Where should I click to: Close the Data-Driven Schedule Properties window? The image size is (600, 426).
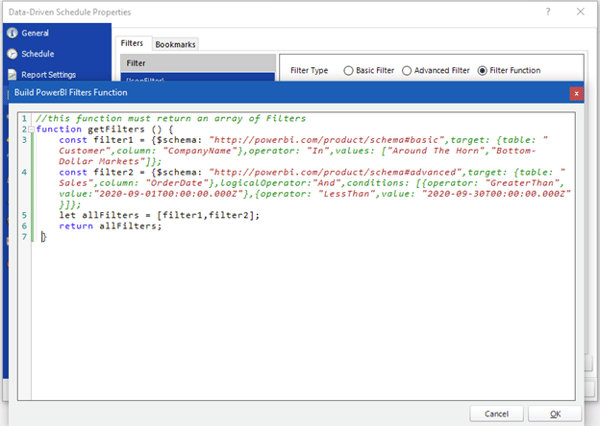[x=580, y=12]
